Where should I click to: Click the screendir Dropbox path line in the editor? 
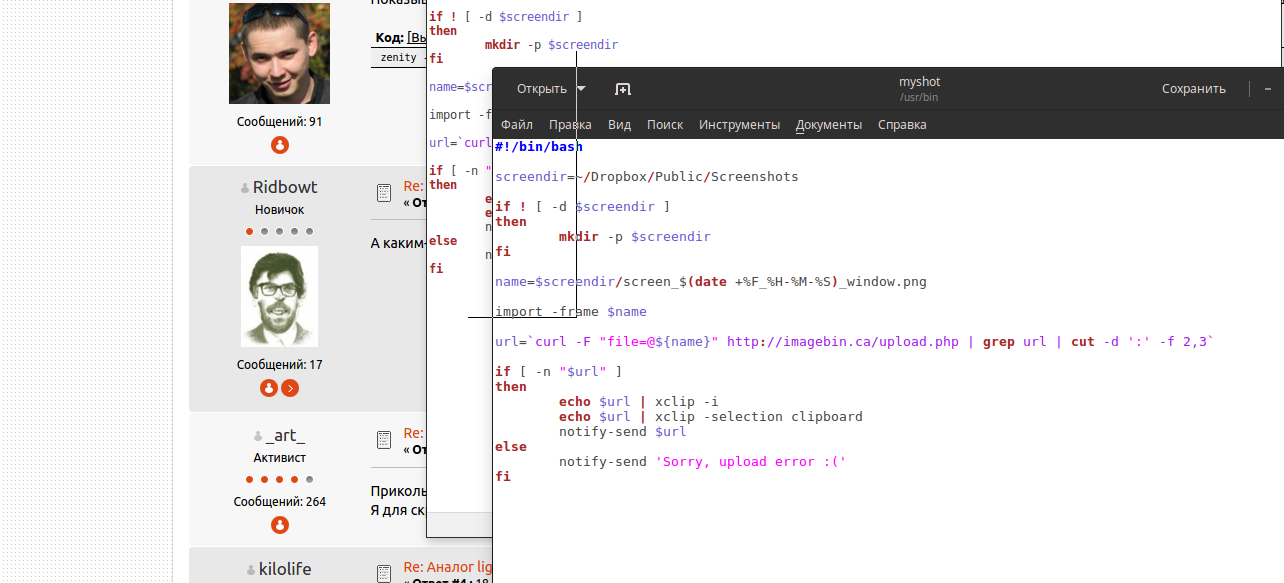point(647,177)
